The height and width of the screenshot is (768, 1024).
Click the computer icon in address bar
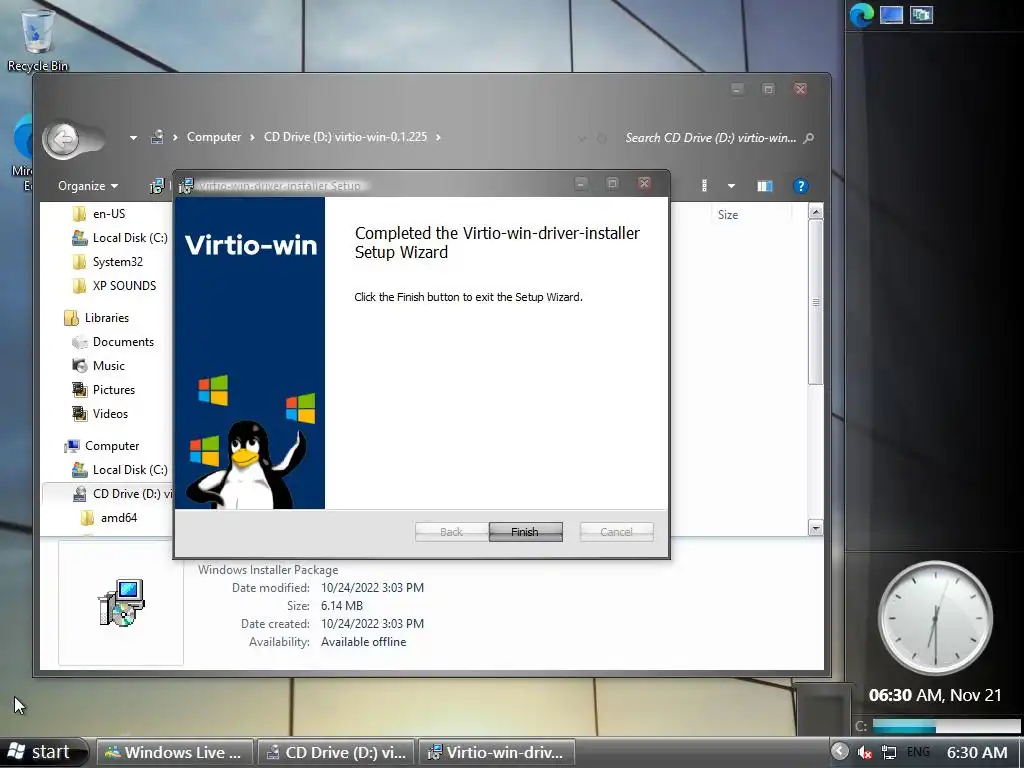point(157,137)
